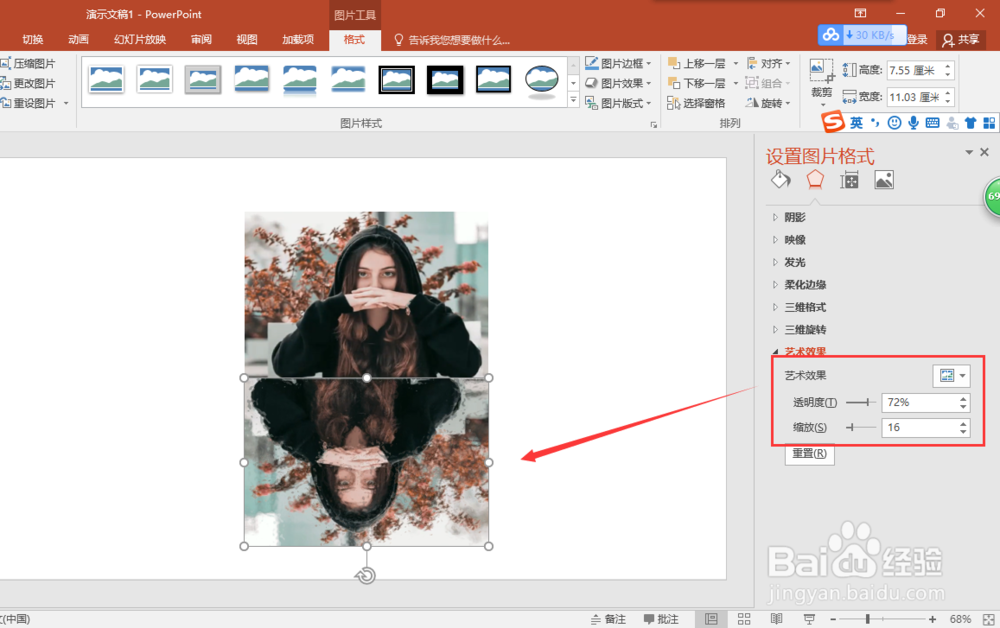
Task: Switch to the 幻灯片放映 slide show tab
Action: click(140, 40)
